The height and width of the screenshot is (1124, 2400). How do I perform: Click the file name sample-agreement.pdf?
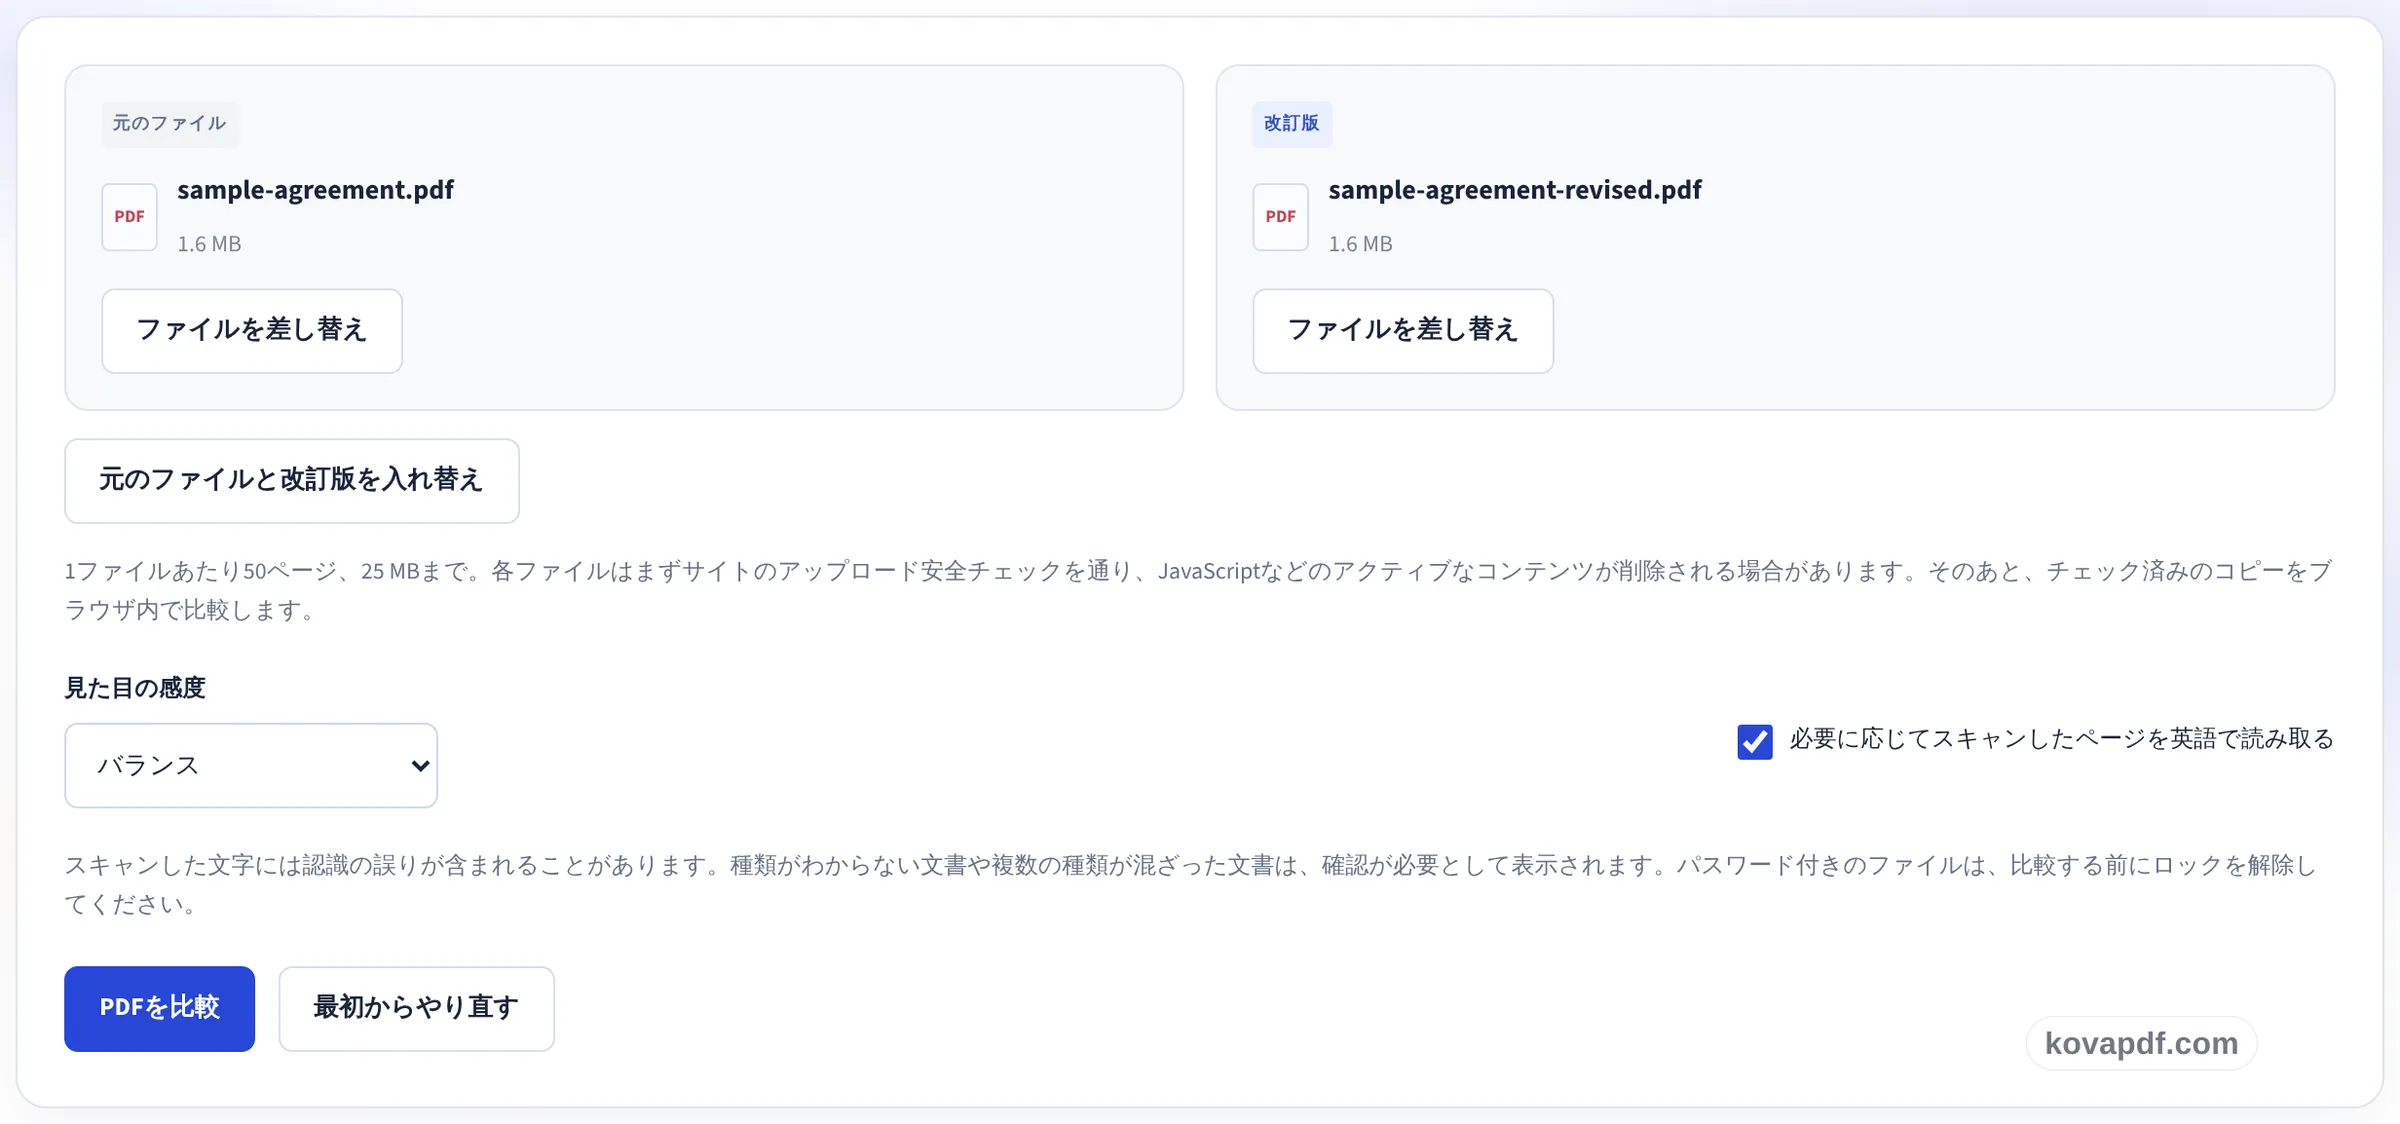(315, 190)
